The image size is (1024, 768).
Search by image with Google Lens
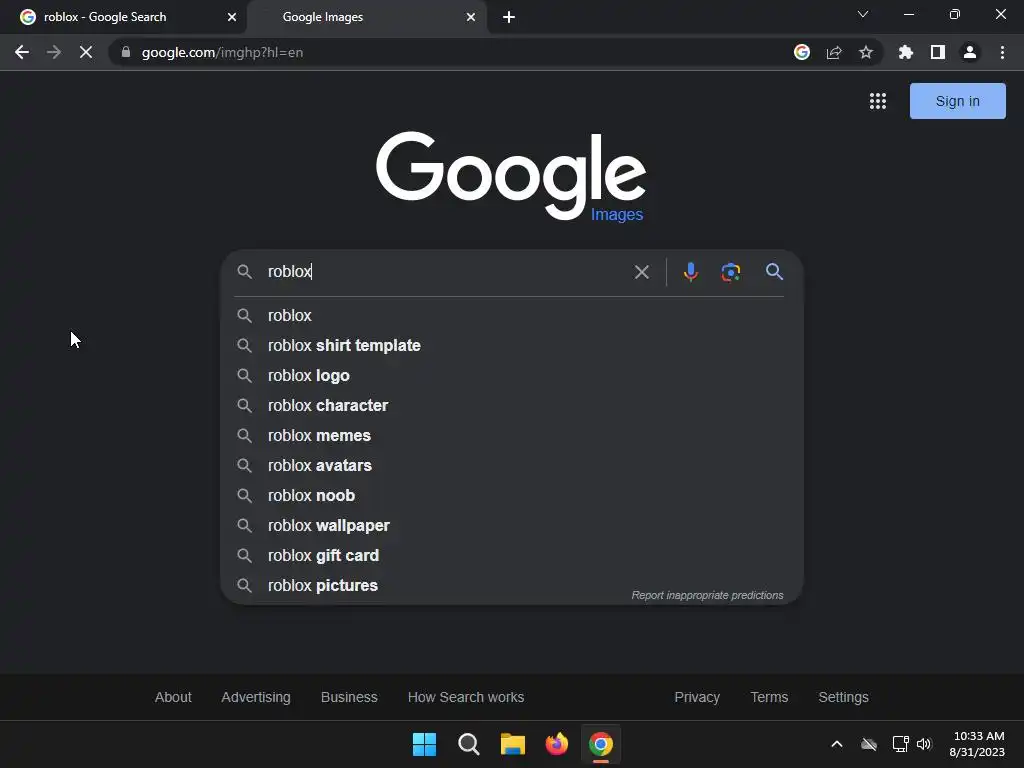pyautogui.click(x=731, y=272)
